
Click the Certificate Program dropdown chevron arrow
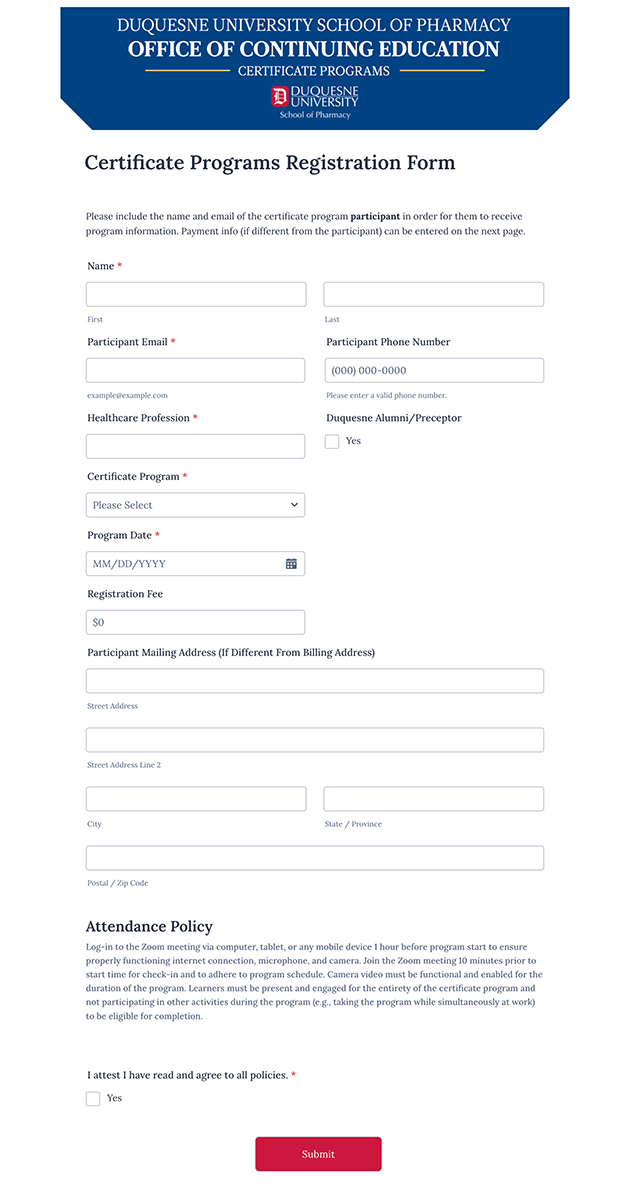pyautogui.click(x=294, y=505)
